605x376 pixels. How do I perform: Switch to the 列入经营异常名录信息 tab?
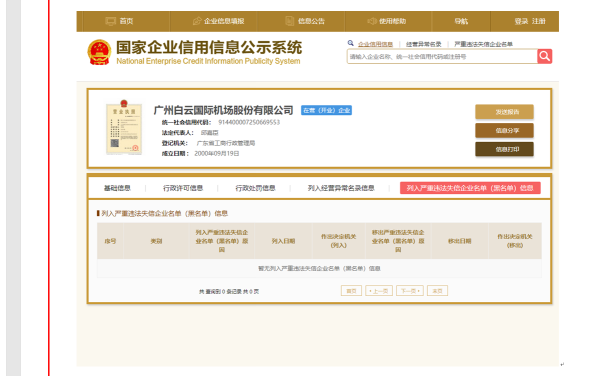[341, 188]
